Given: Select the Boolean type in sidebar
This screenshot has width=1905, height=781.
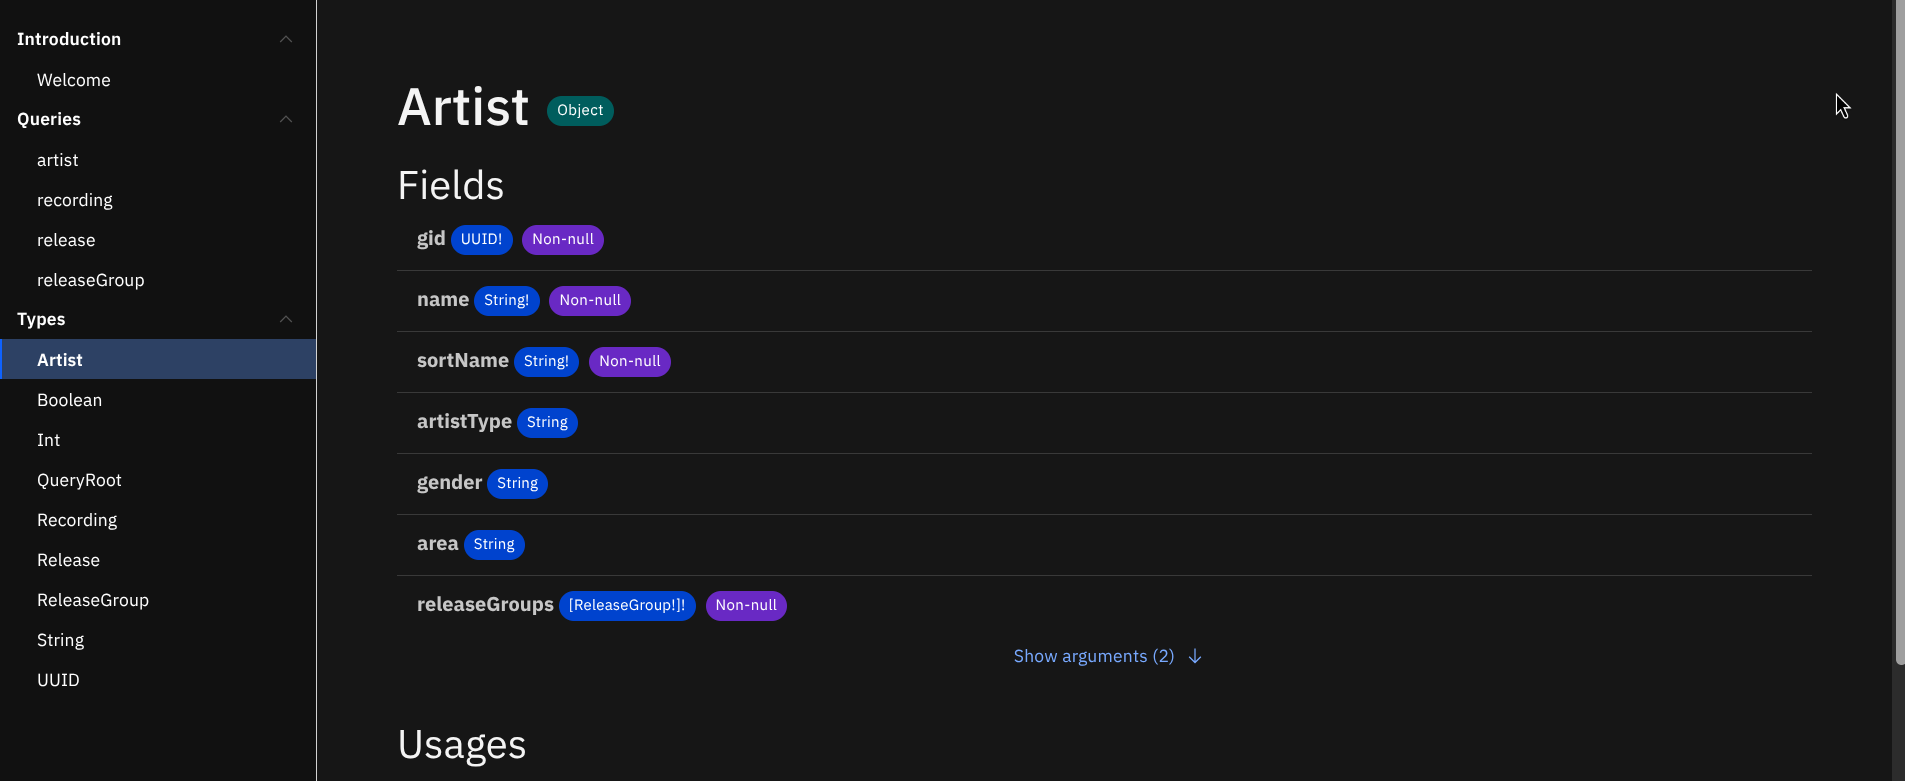Looking at the screenshot, I should pos(70,400).
